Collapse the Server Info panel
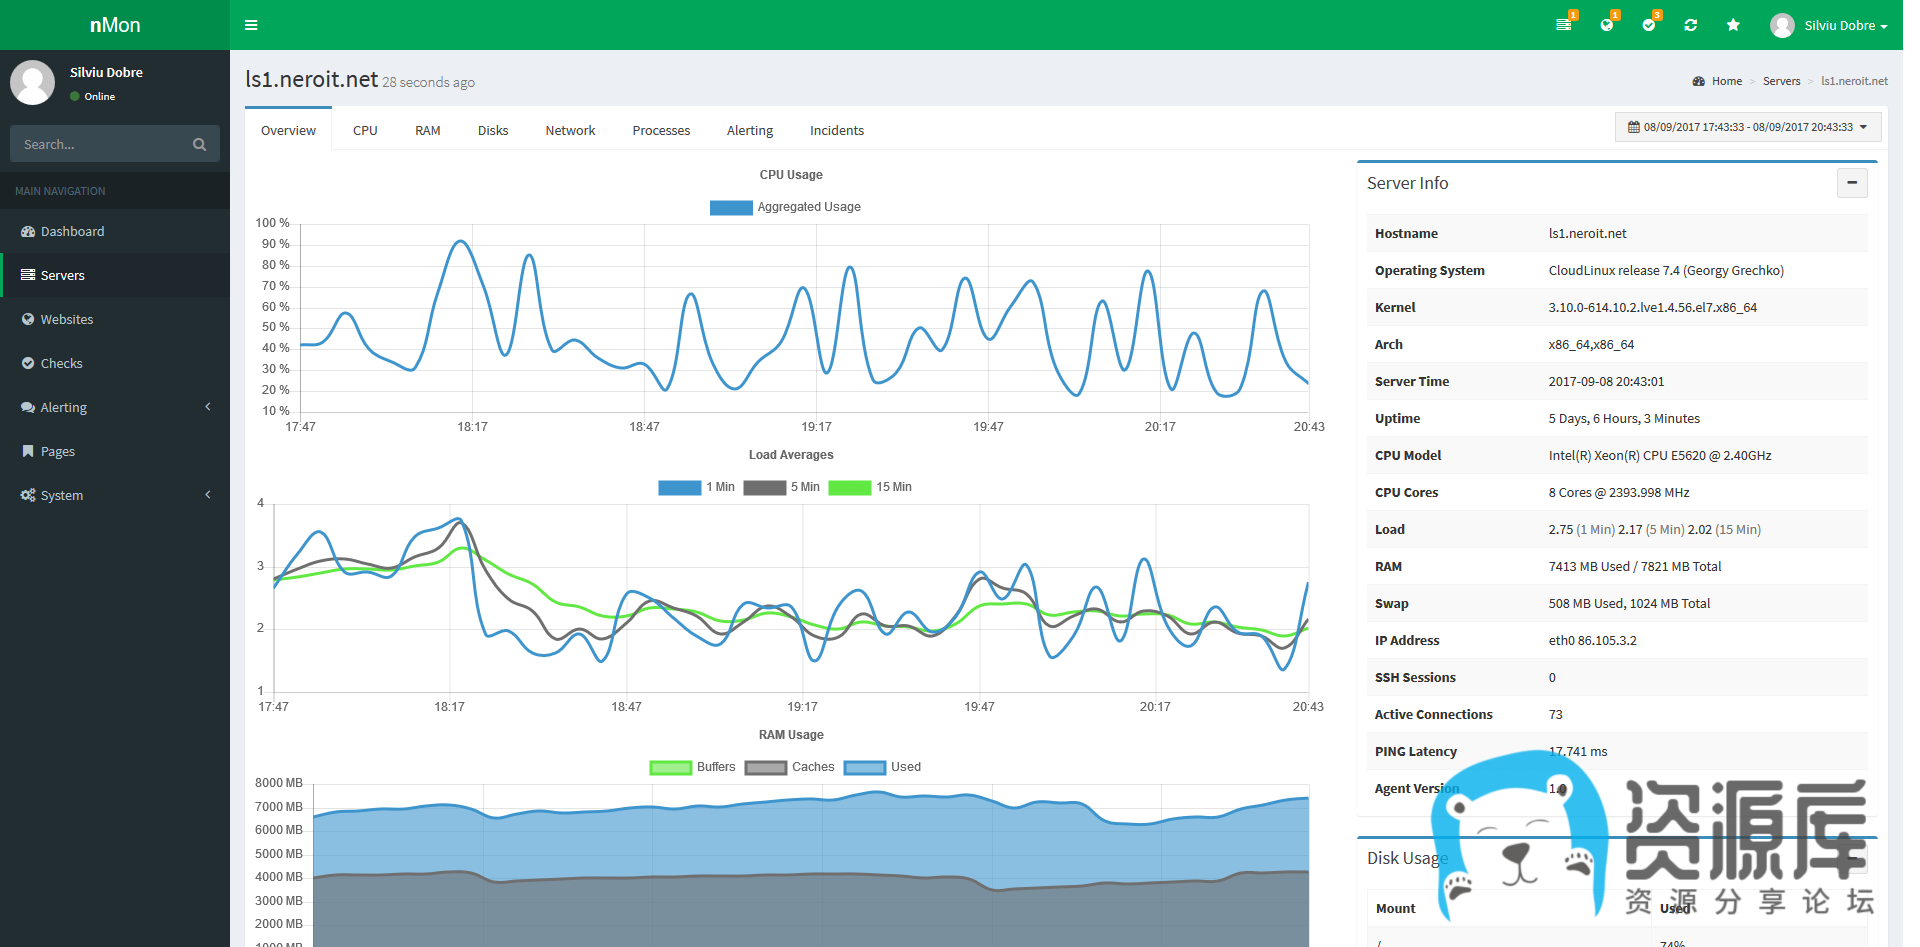The image size is (1920, 947). click(1851, 183)
